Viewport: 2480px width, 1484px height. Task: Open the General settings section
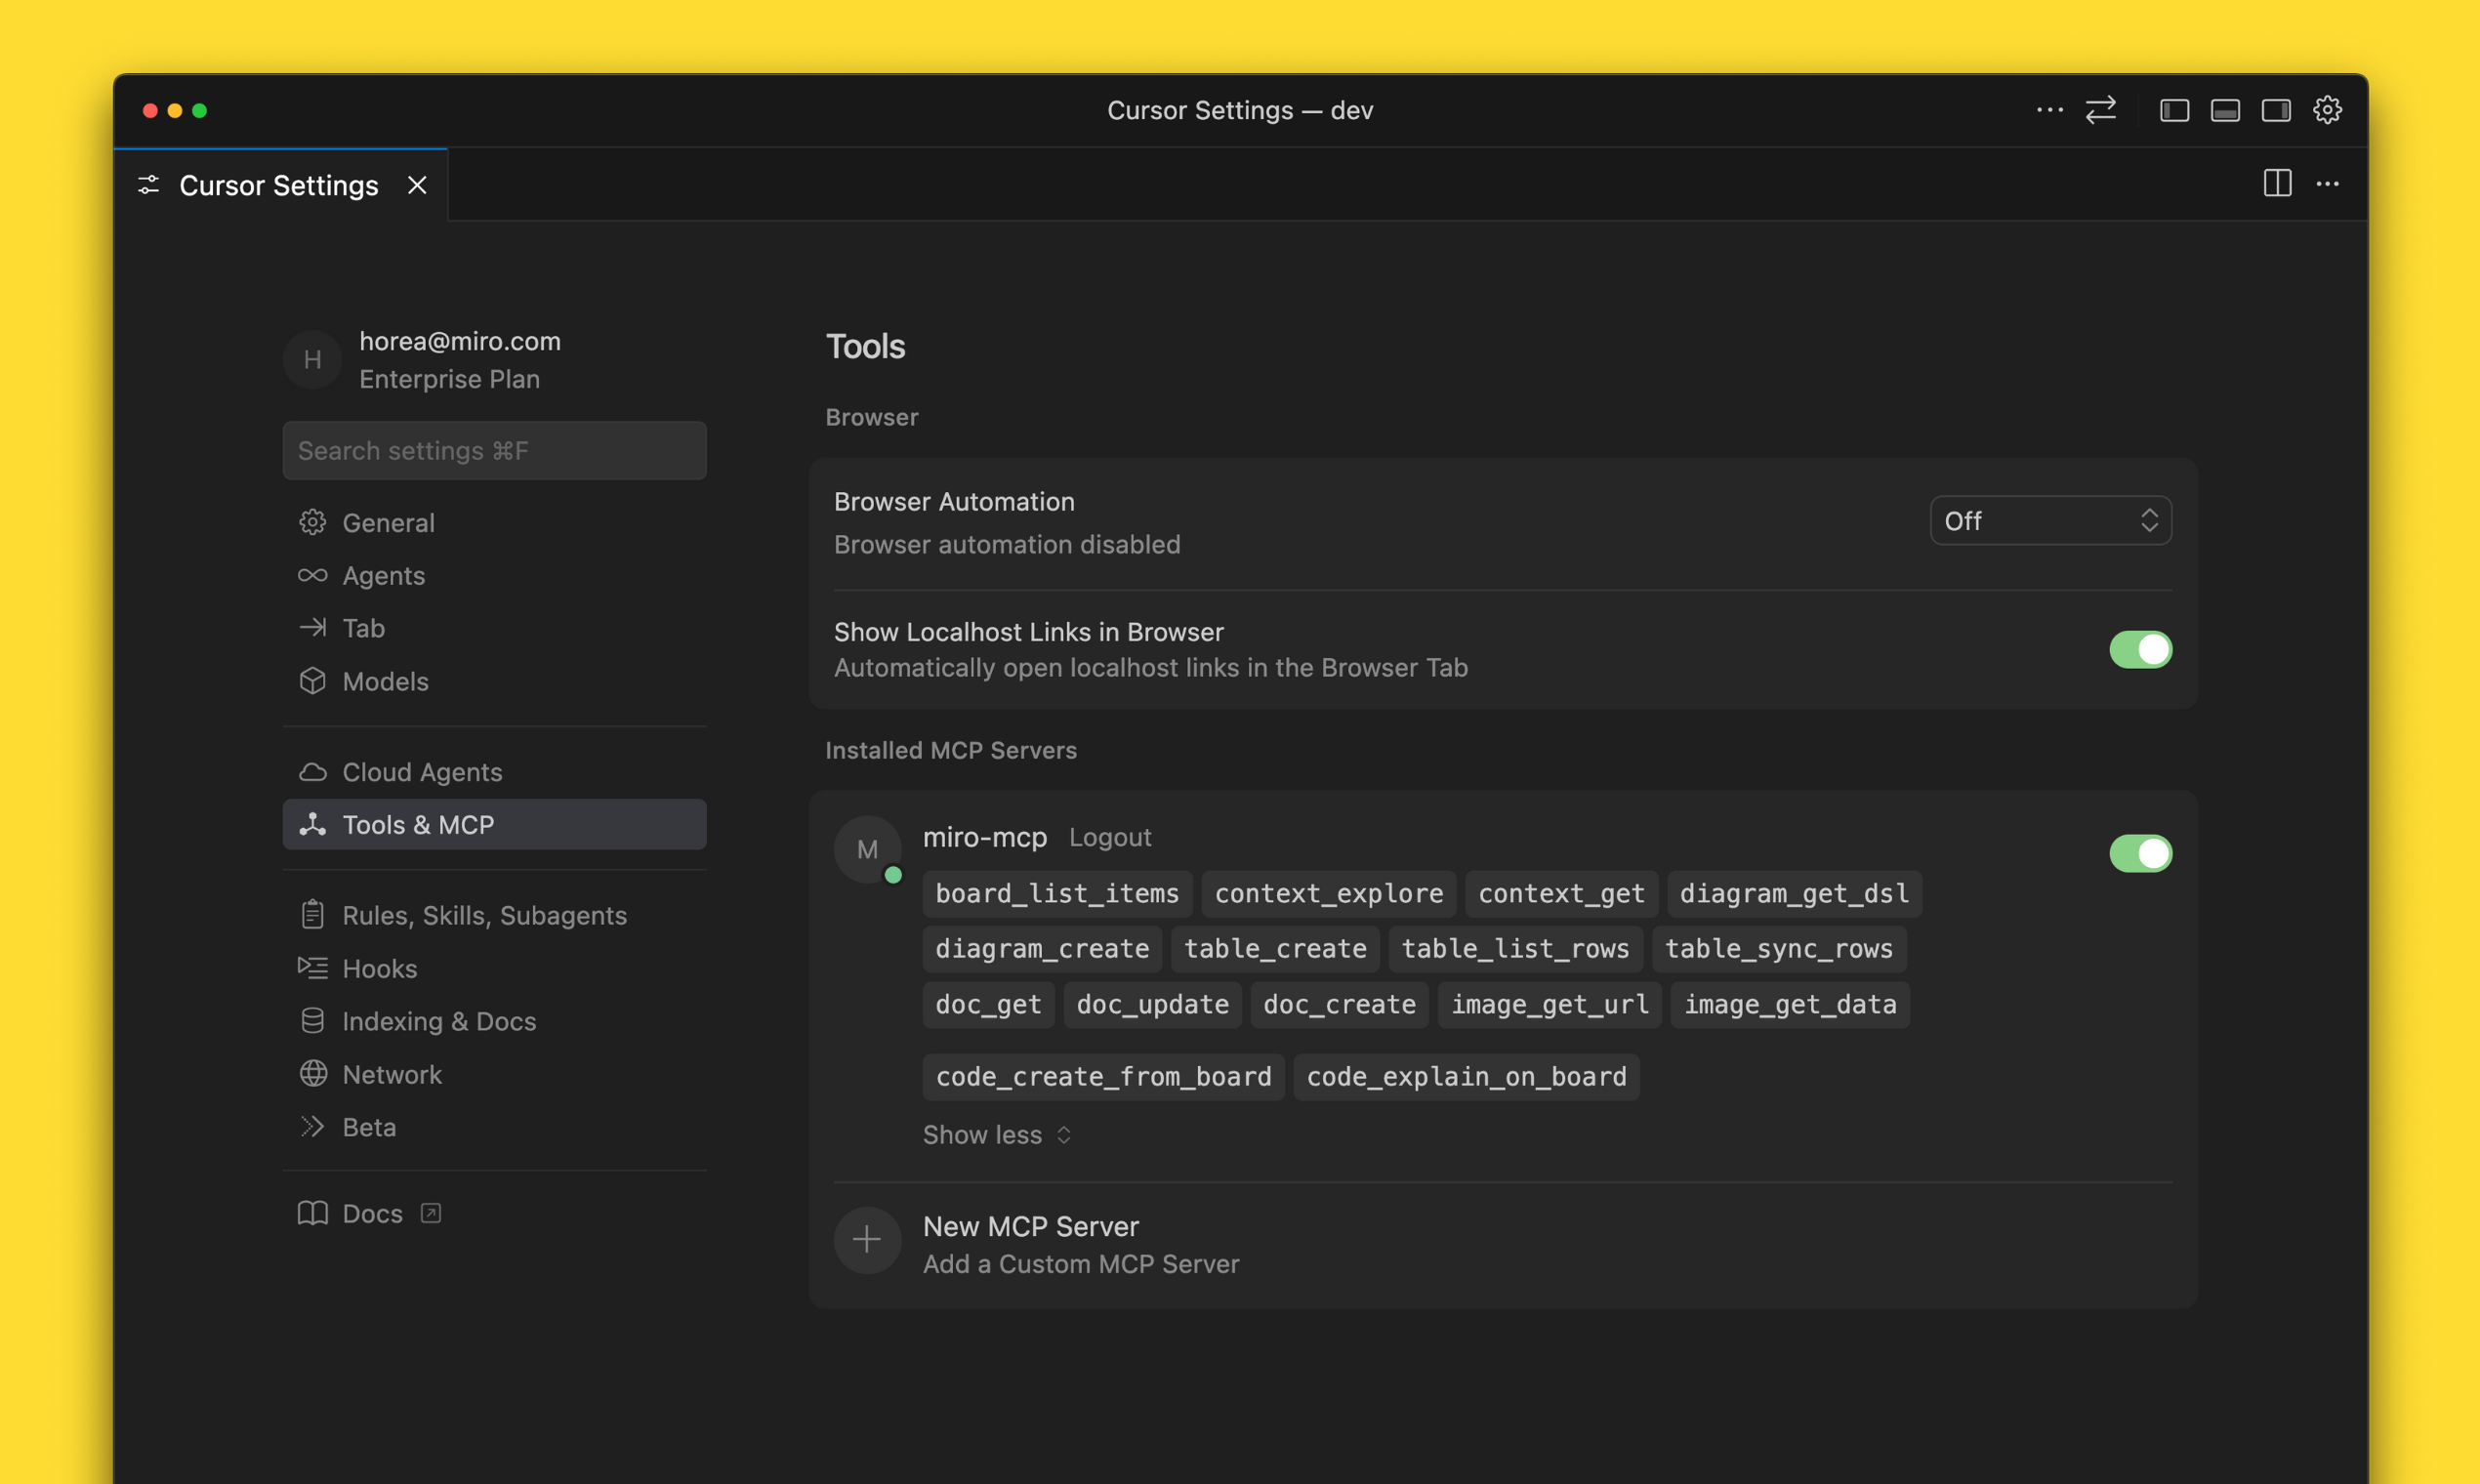[389, 522]
